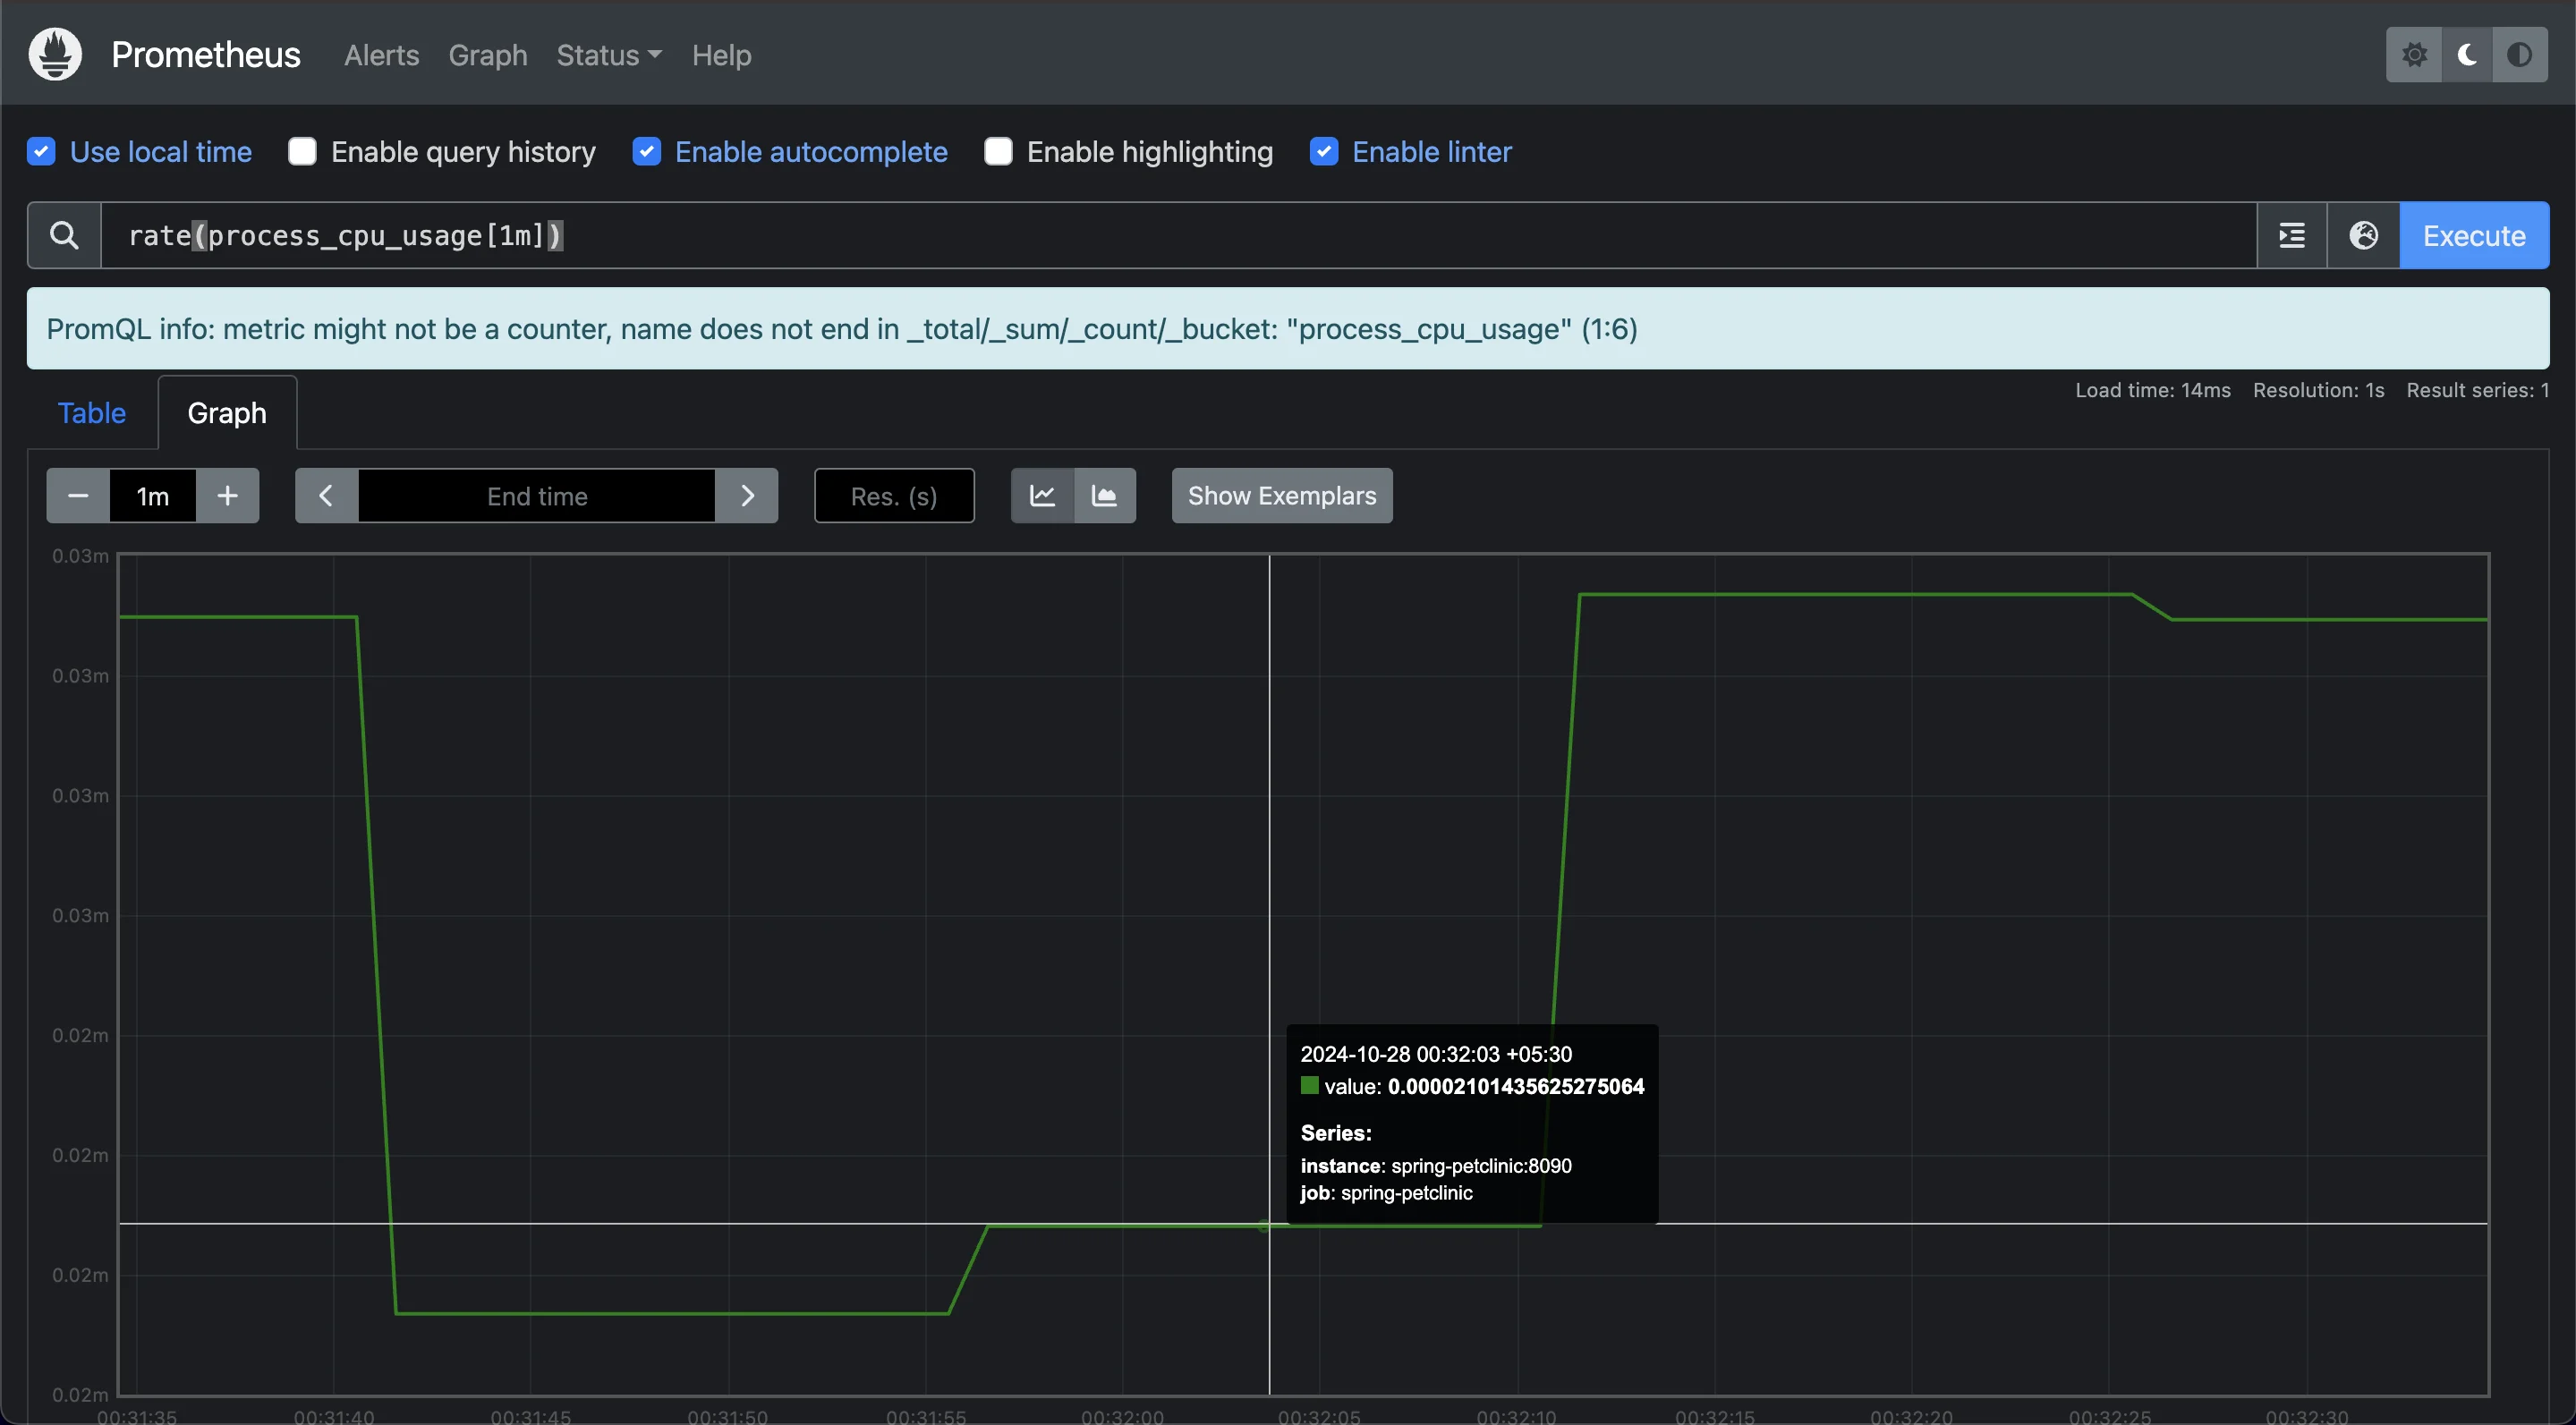
Task: Enable highlighting checkbox
Action: pos(998,152)
